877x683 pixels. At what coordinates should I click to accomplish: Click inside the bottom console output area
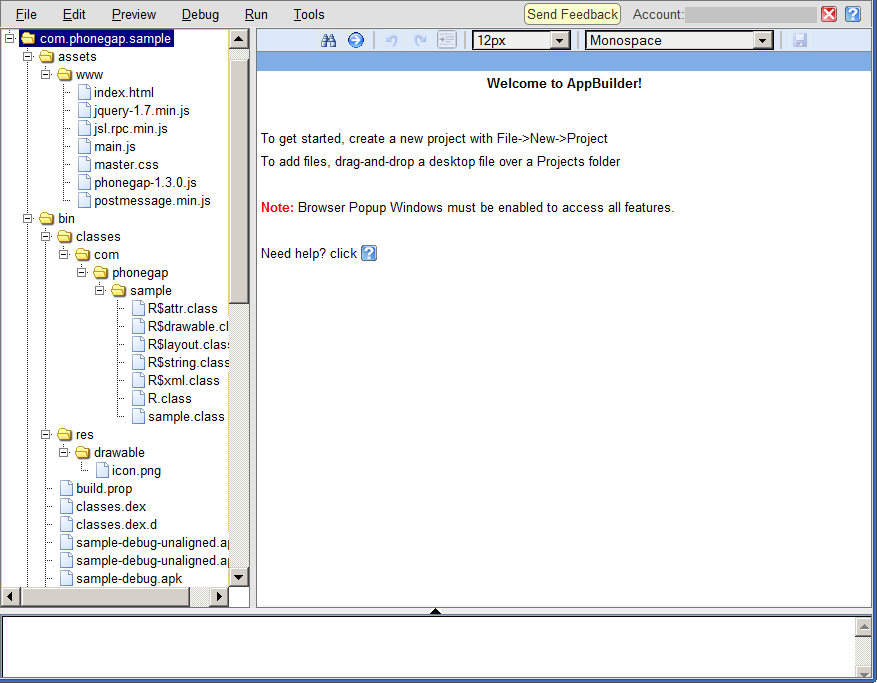[x=428, y=647]
